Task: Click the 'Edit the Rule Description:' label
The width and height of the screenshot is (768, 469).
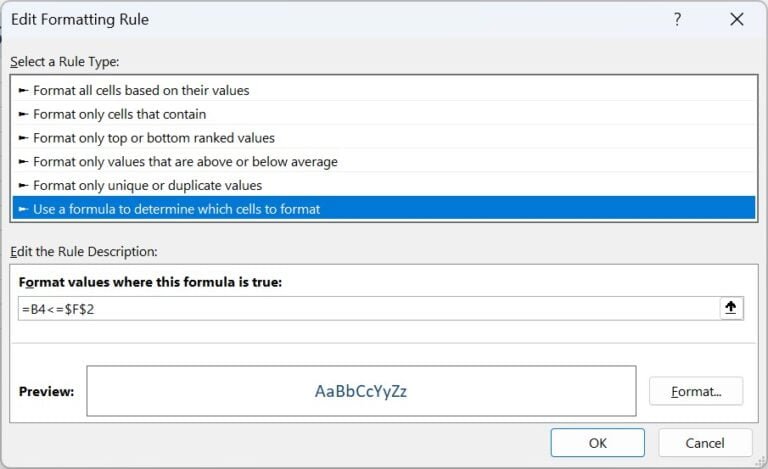Action: tap(84, 252)
